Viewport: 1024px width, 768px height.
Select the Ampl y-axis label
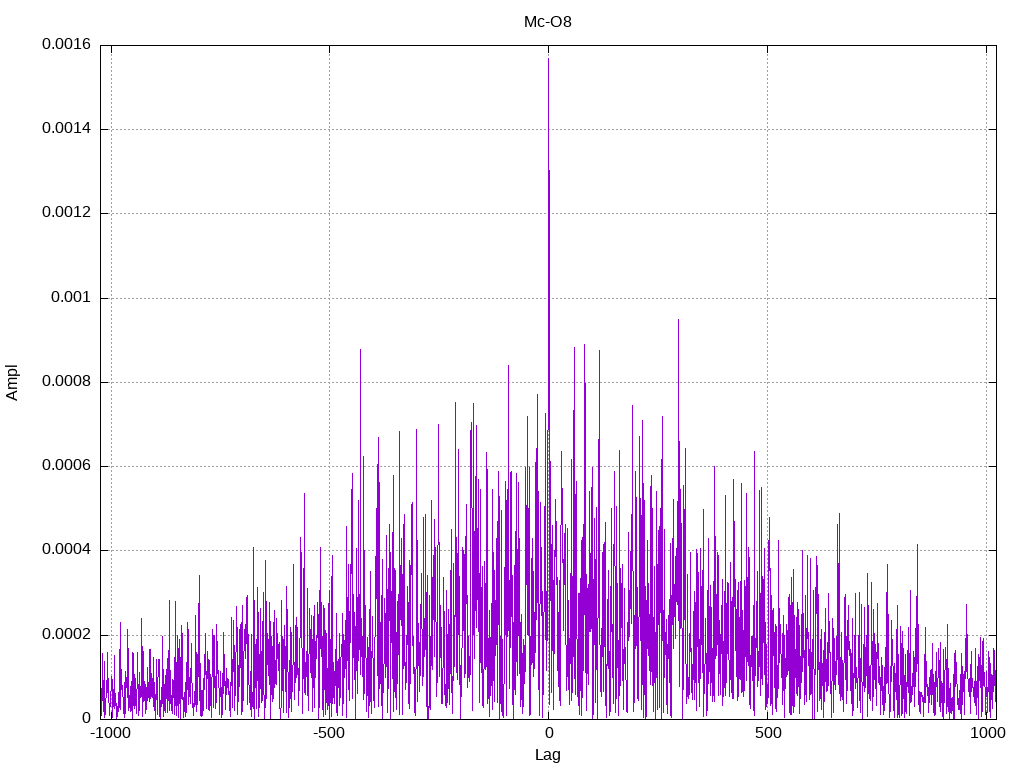click(12, 383)
